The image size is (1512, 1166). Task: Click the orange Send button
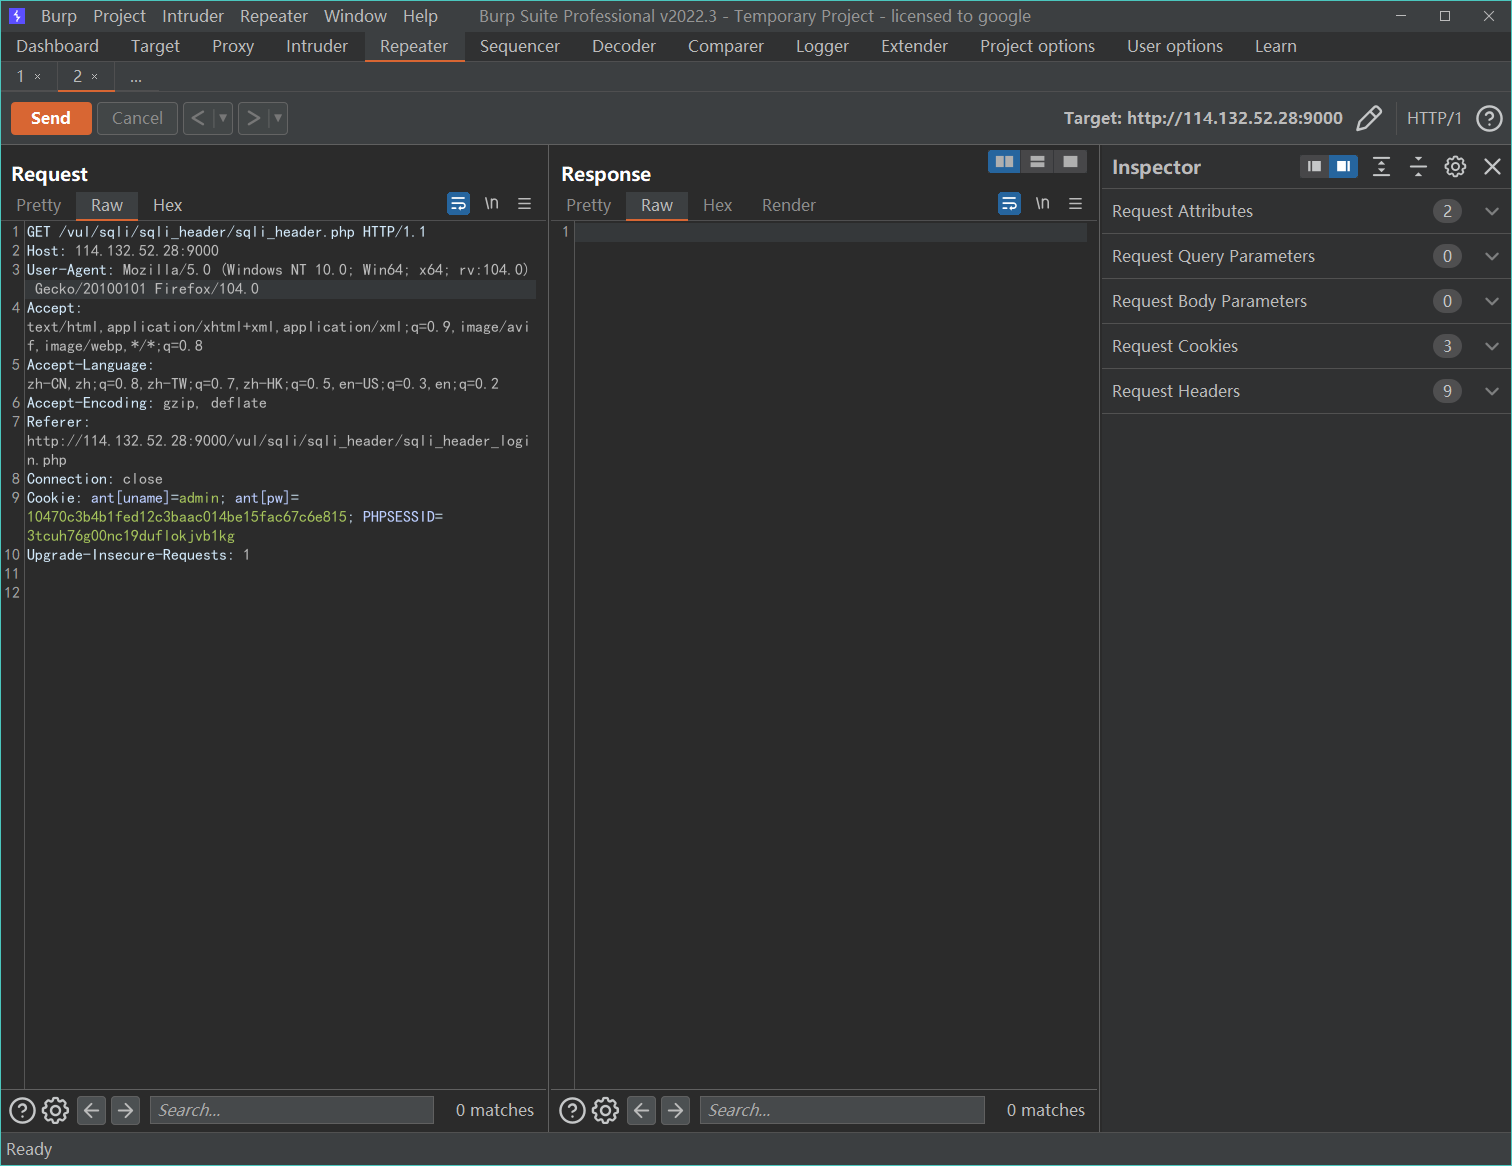51,118
